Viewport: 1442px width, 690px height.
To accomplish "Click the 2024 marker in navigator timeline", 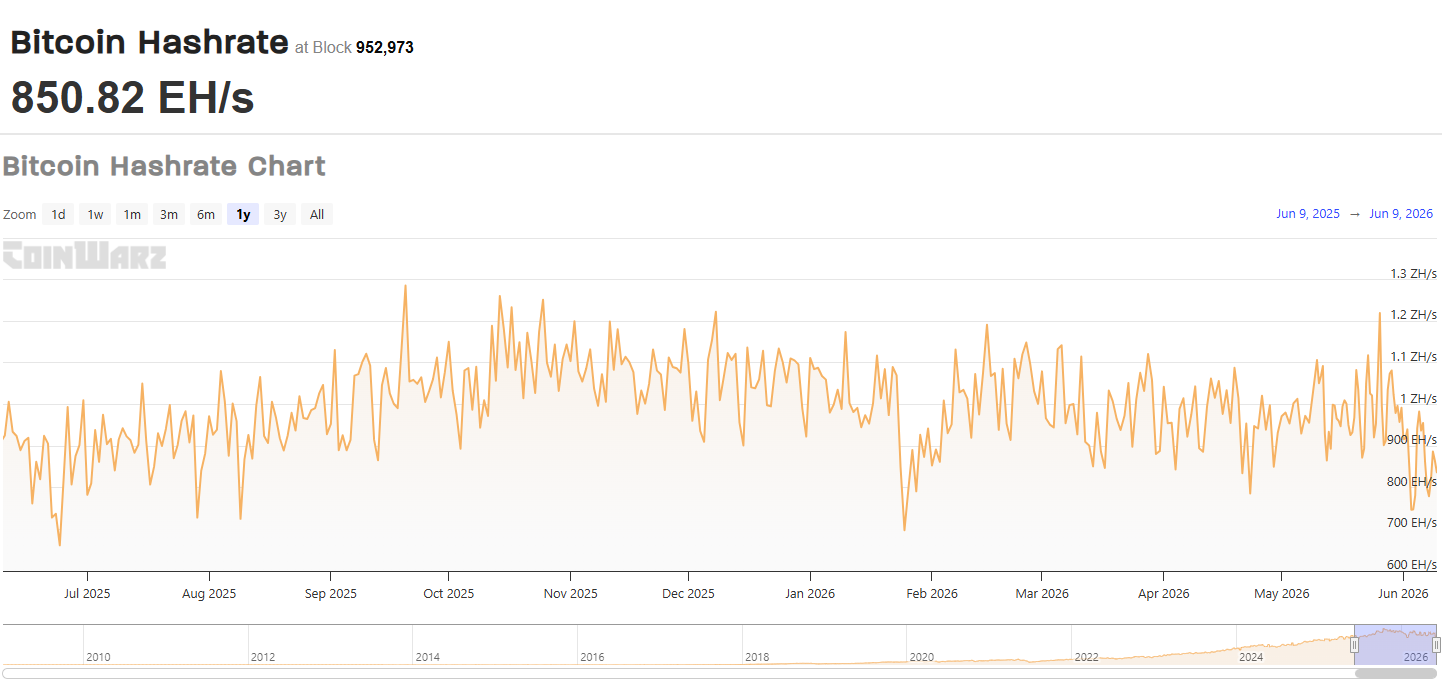I will click(x=1251, y=657).
